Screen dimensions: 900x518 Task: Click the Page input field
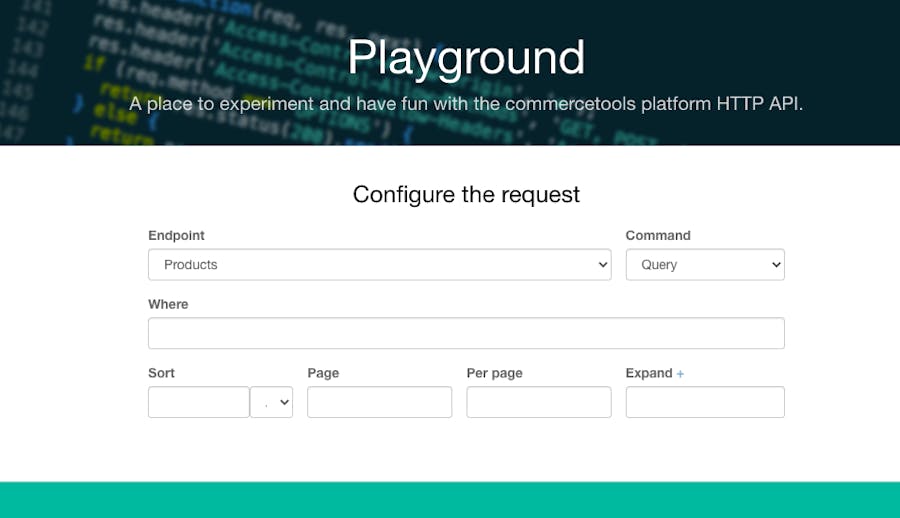379,402
